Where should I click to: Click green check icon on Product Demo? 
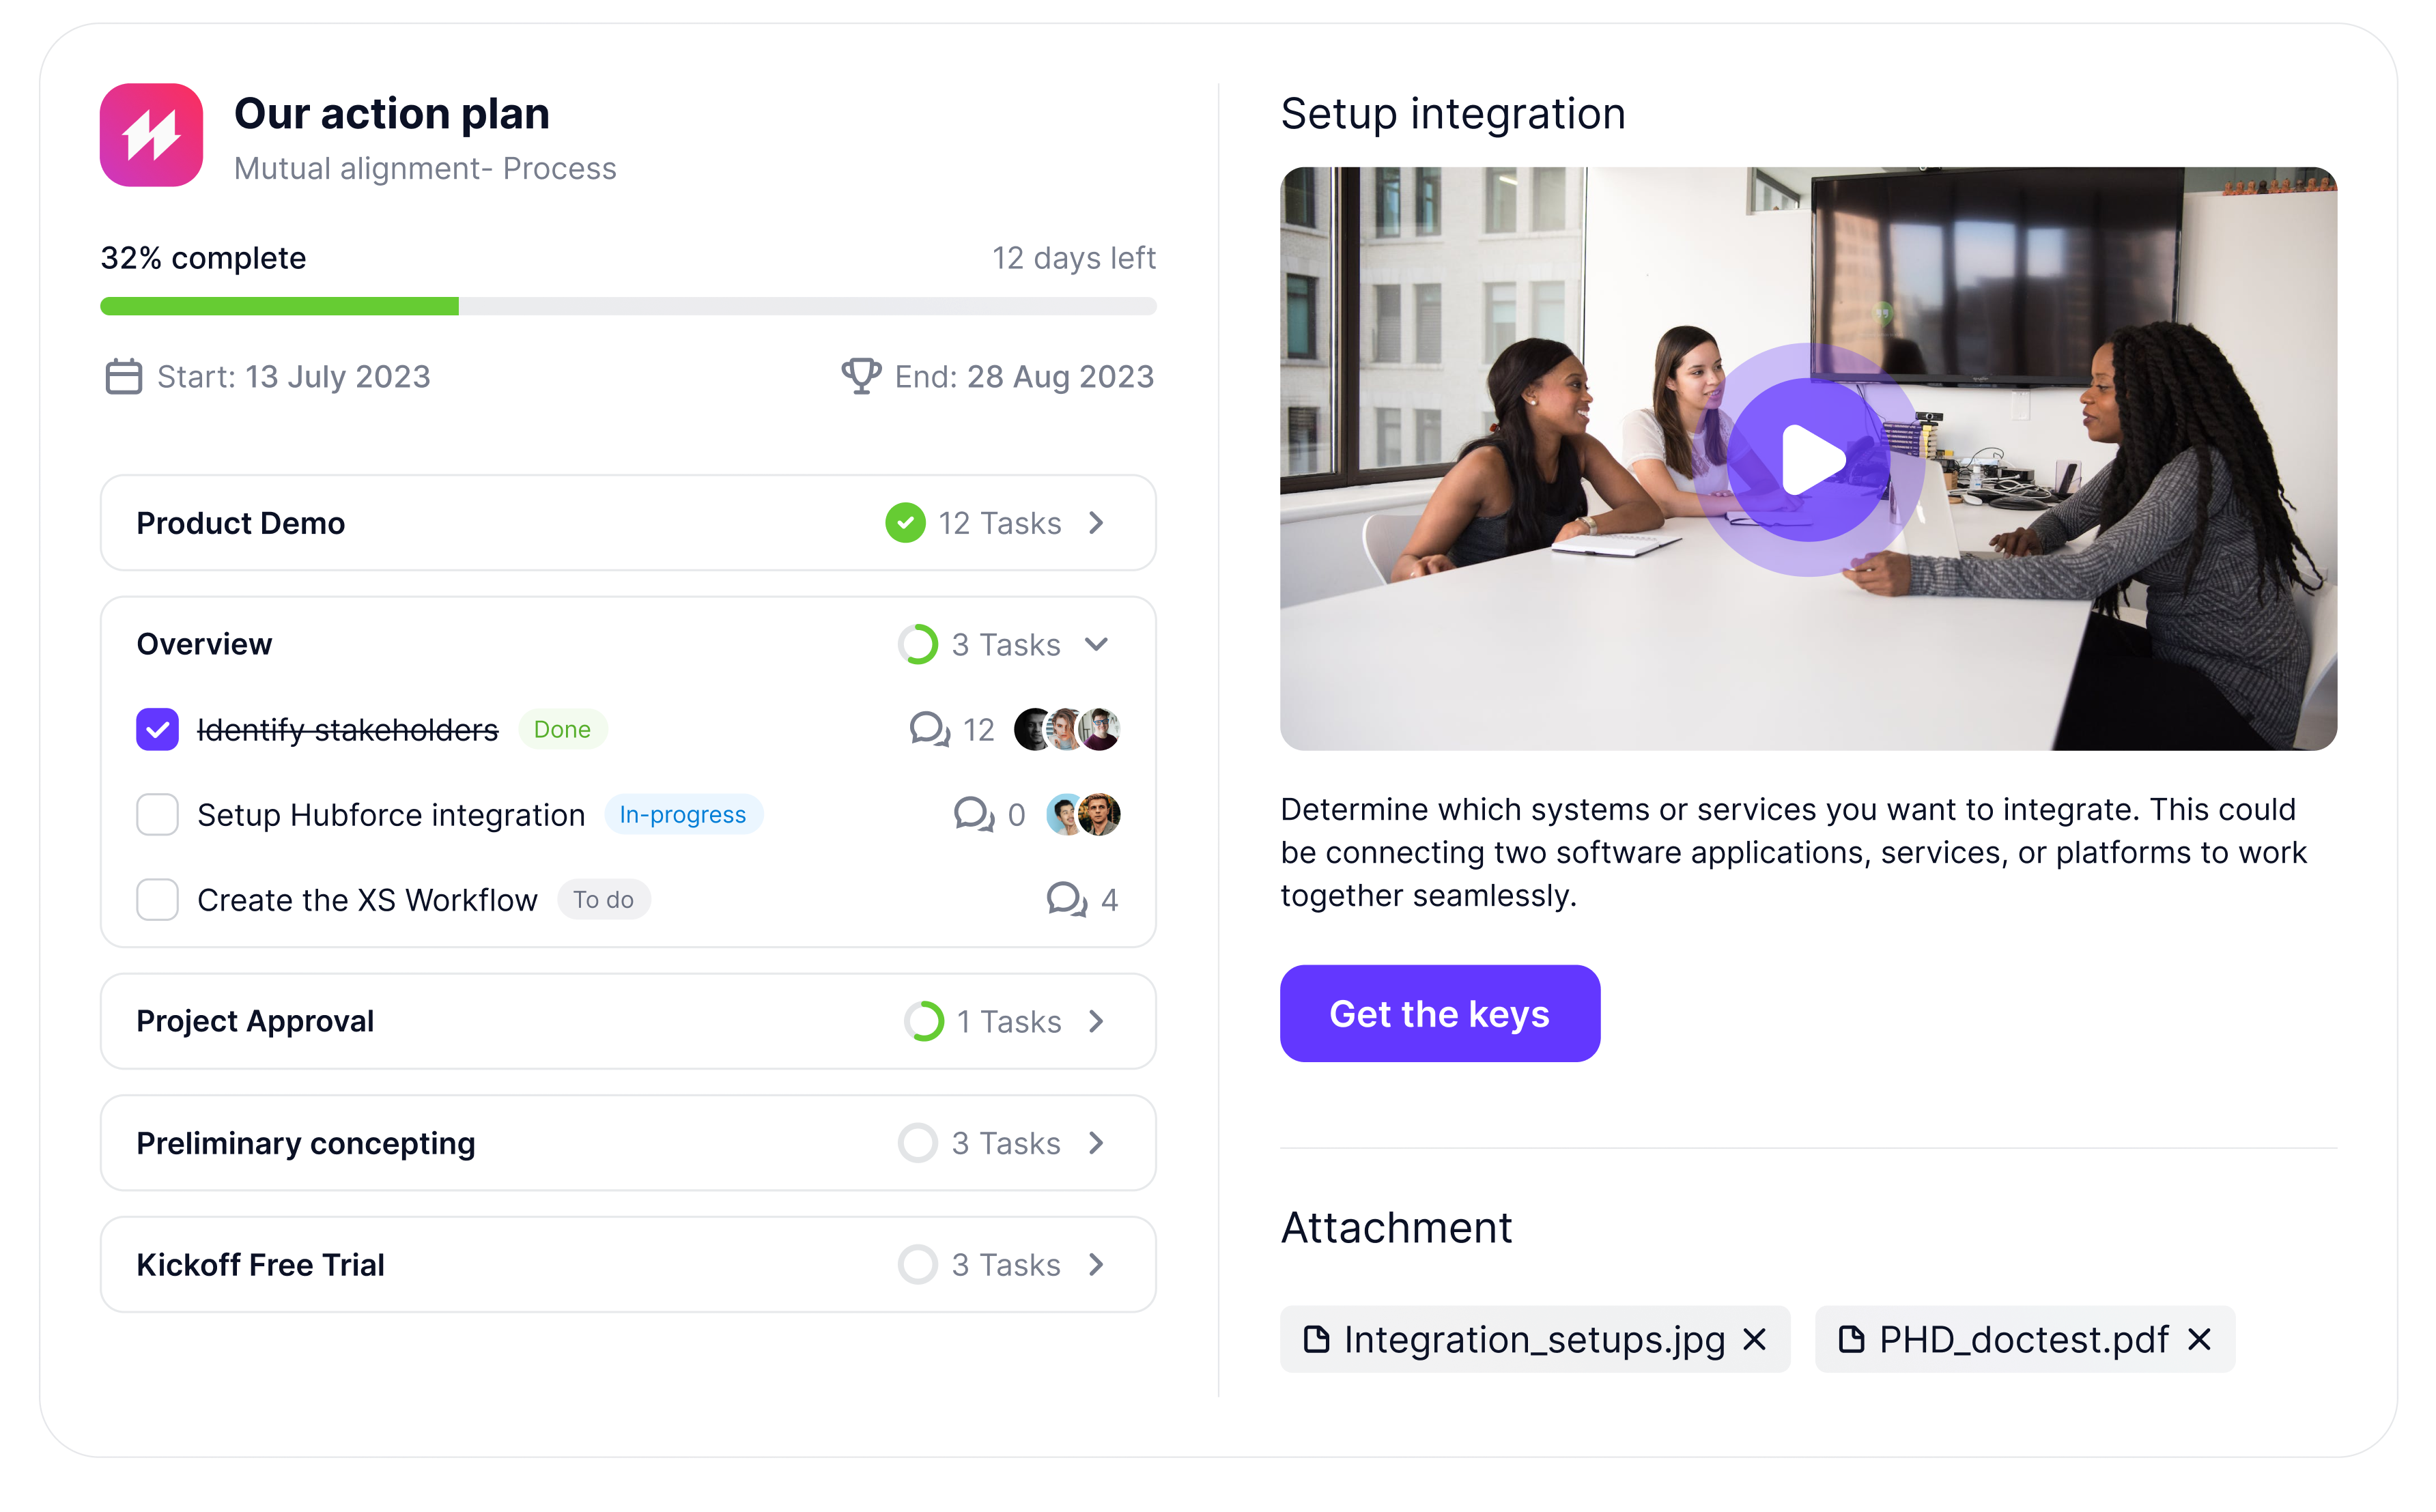coord(905,523)
